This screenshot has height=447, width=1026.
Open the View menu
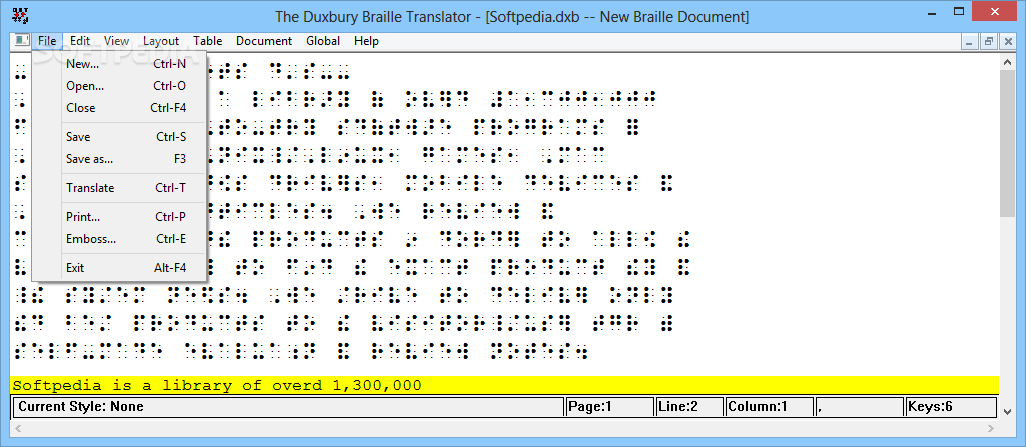coord(116,41)
